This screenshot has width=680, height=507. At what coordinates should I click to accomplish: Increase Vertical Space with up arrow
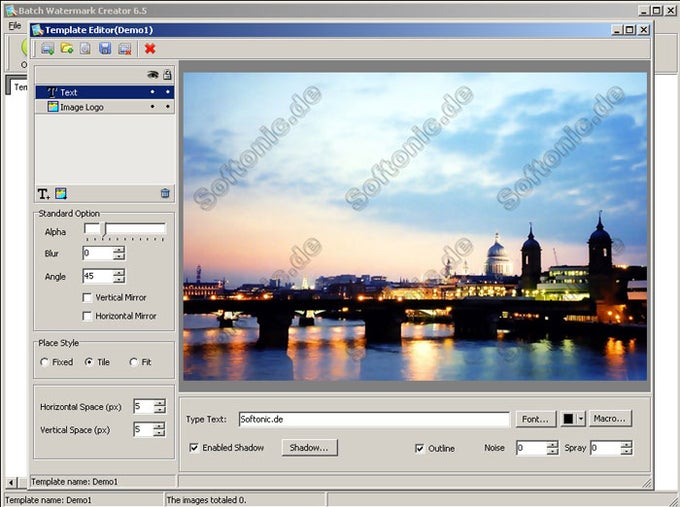click(160, 426)
